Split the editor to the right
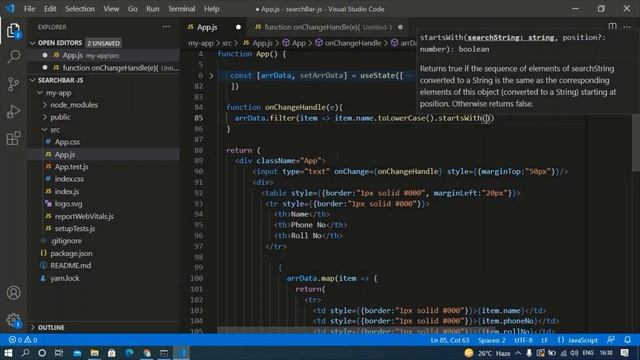 tap(612, 27)
